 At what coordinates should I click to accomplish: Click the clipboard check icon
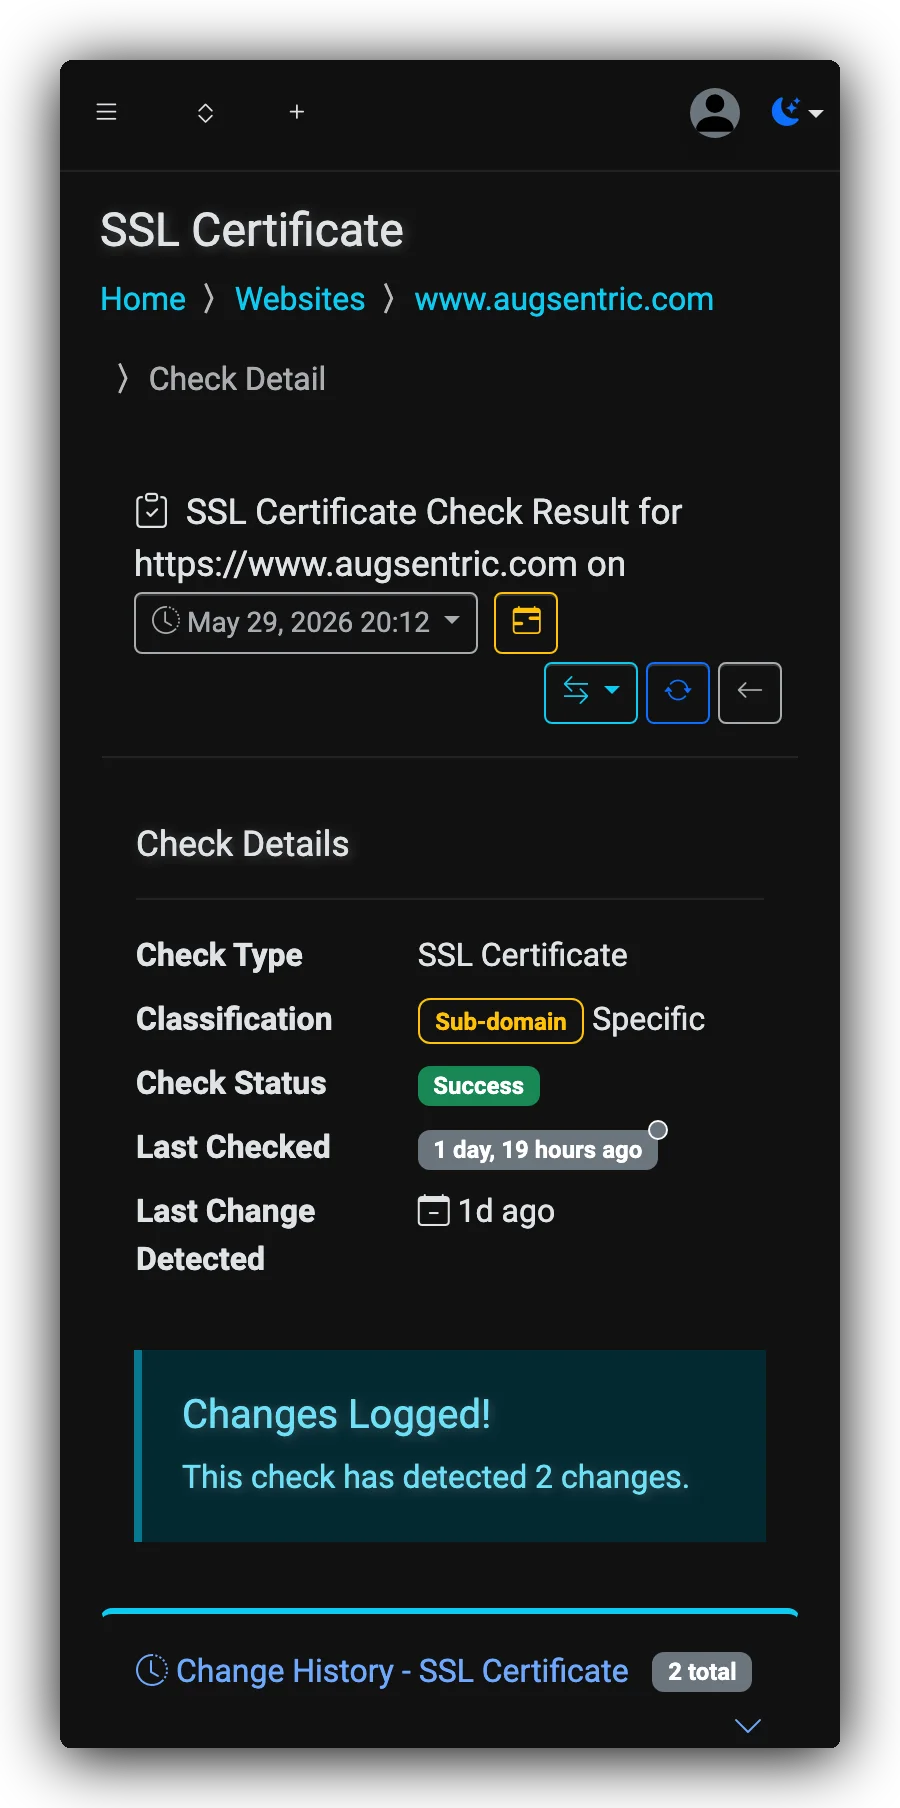click(152, 511)
